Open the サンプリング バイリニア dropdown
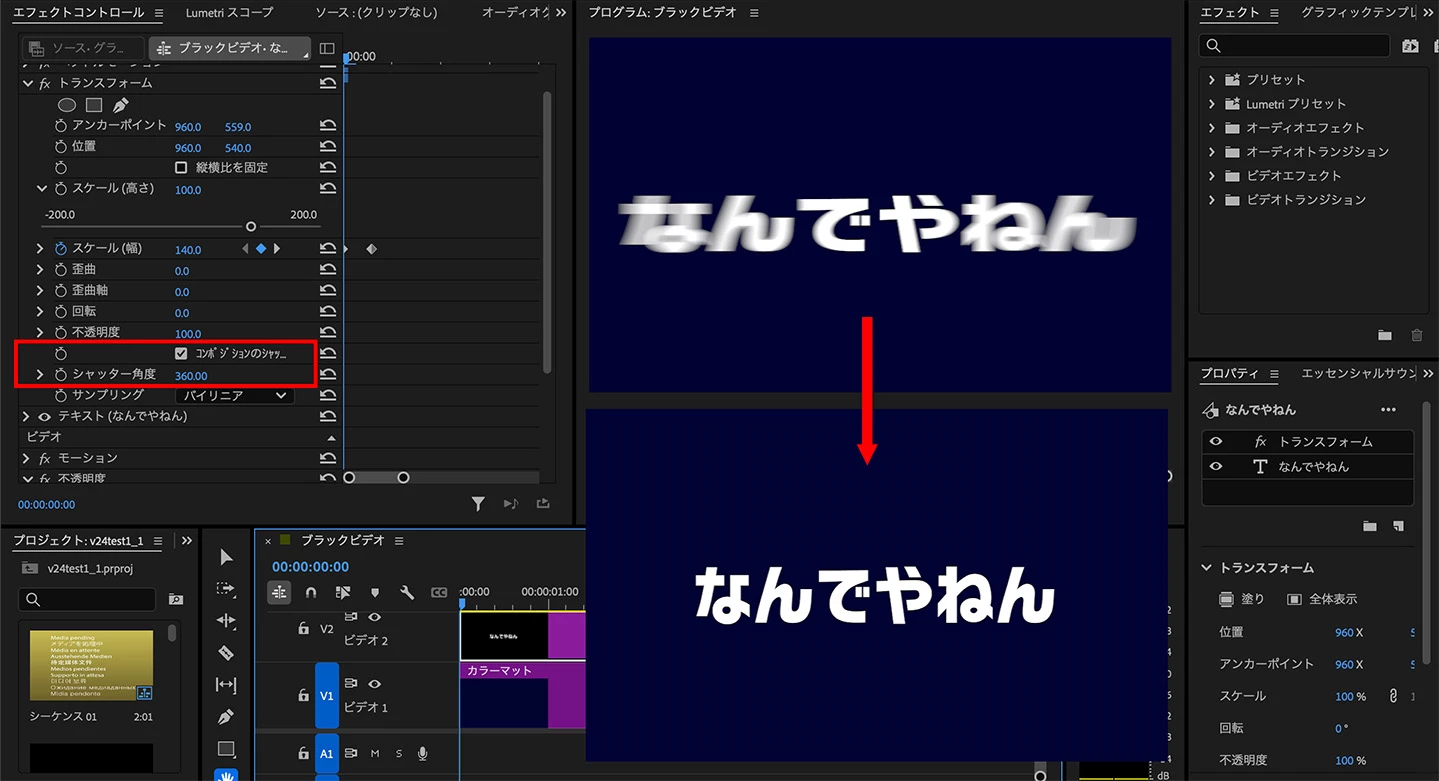Viewport: 1439px width, 781px height. [x=235, y=395]
